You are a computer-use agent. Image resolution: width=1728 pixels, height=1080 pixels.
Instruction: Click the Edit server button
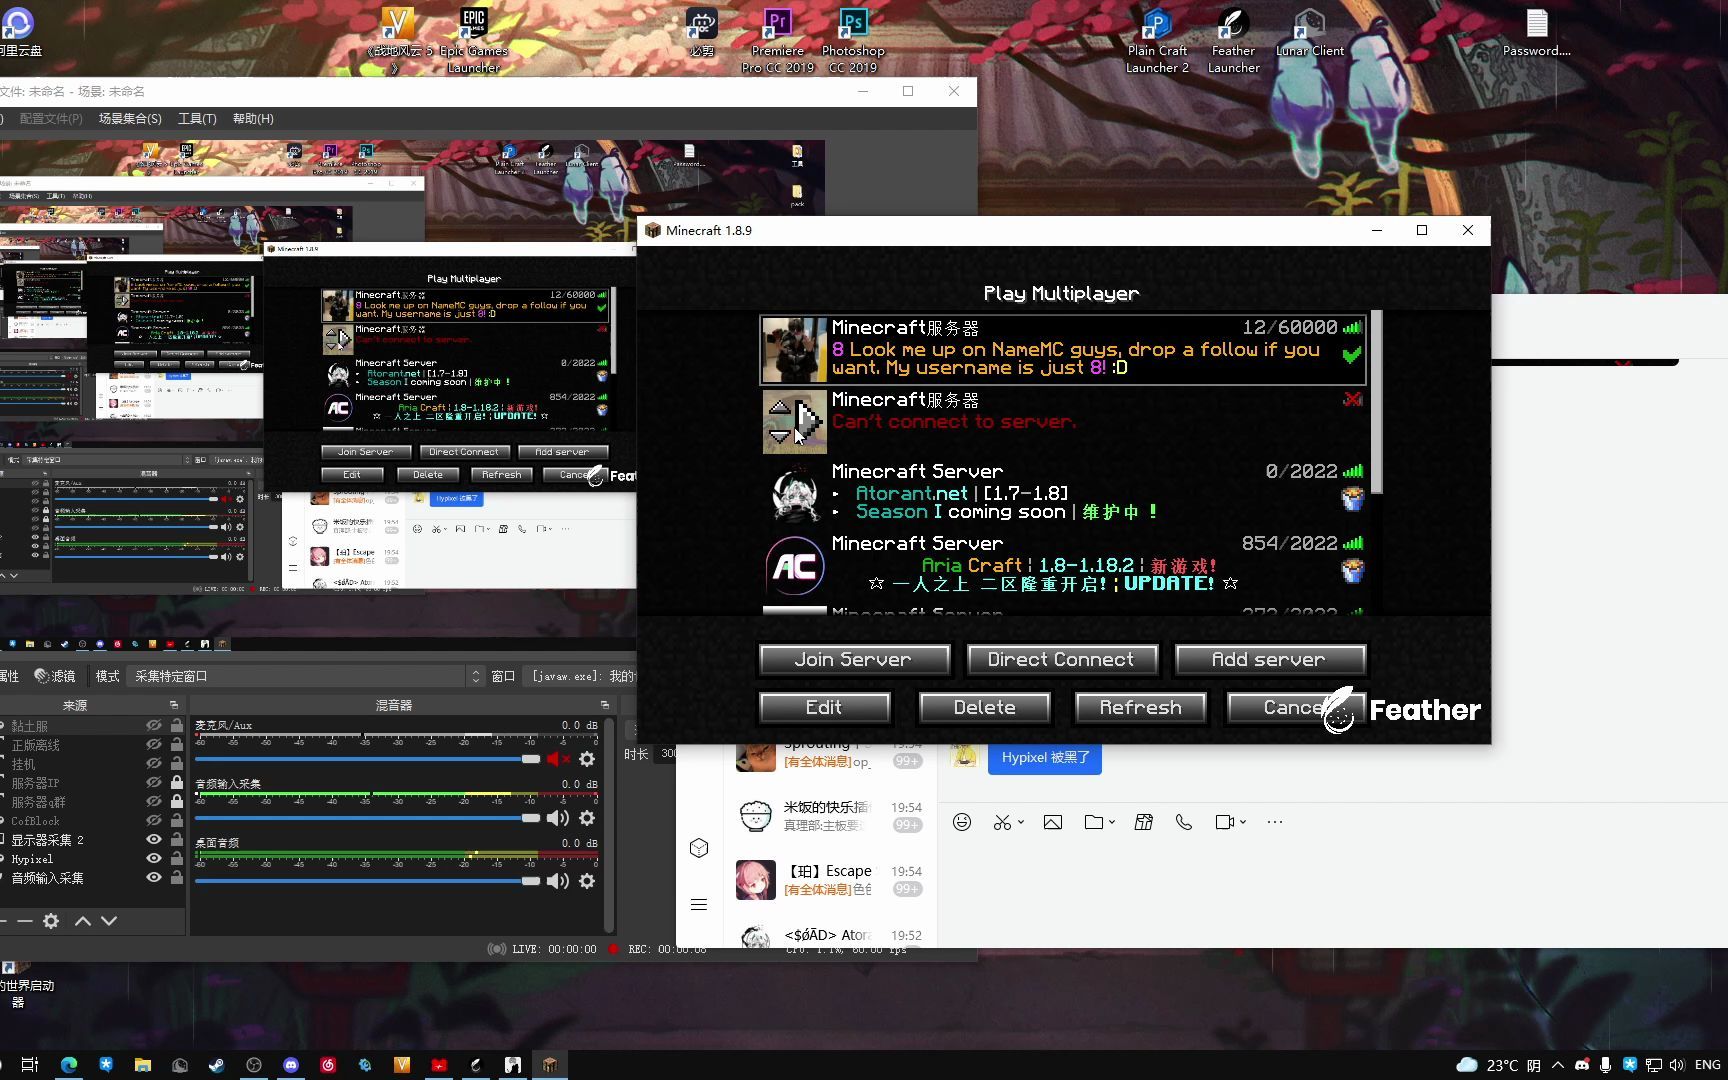824,707
